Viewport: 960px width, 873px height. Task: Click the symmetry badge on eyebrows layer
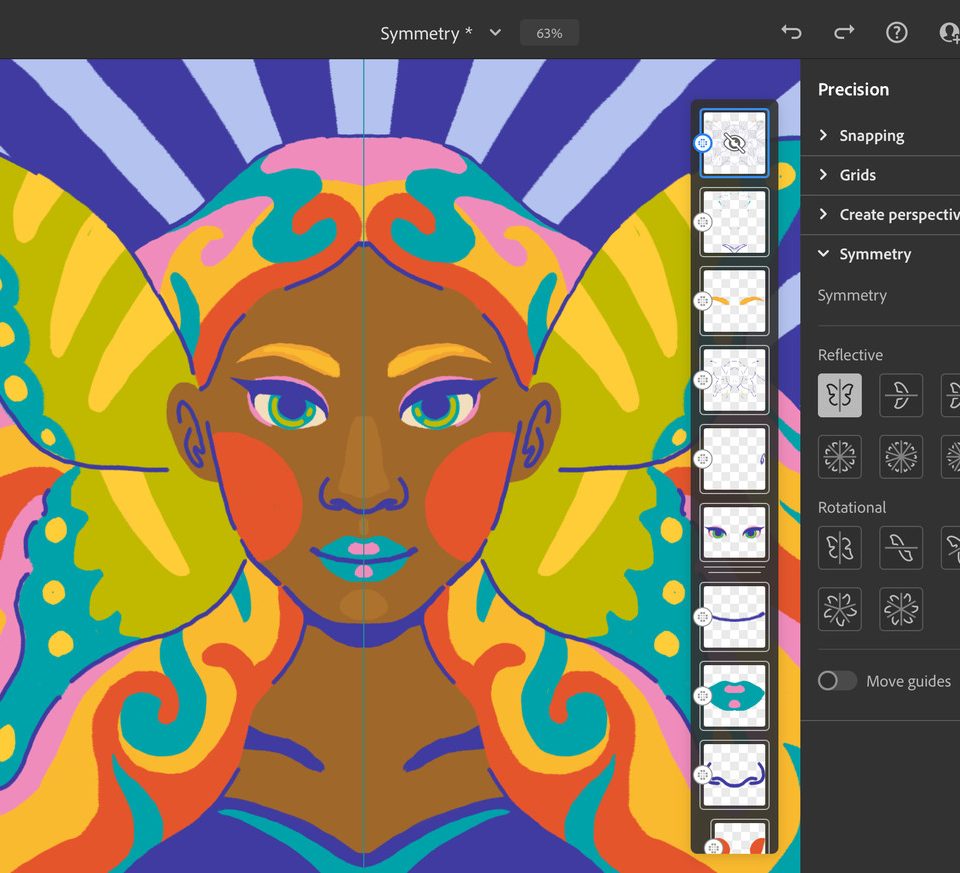(703, 302)
